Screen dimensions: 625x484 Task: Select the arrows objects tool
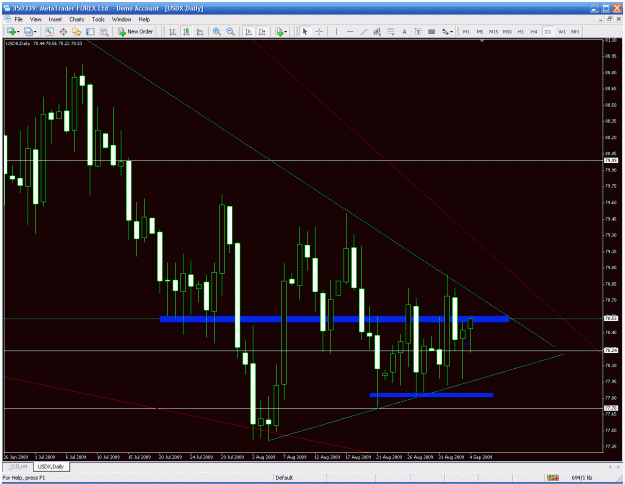pos(445,31)
